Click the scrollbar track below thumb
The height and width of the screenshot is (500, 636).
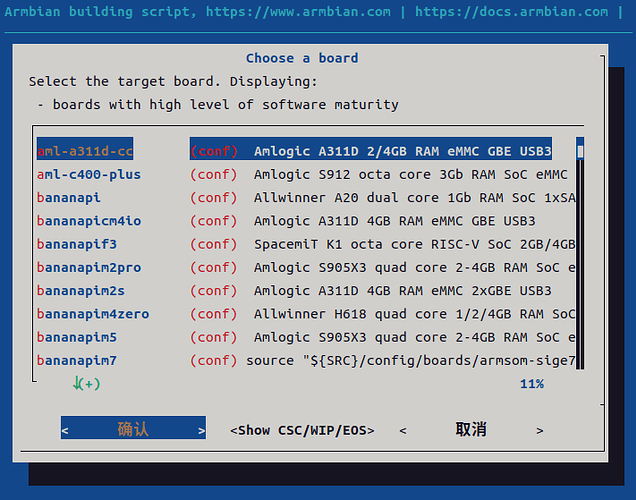[580, 264]
